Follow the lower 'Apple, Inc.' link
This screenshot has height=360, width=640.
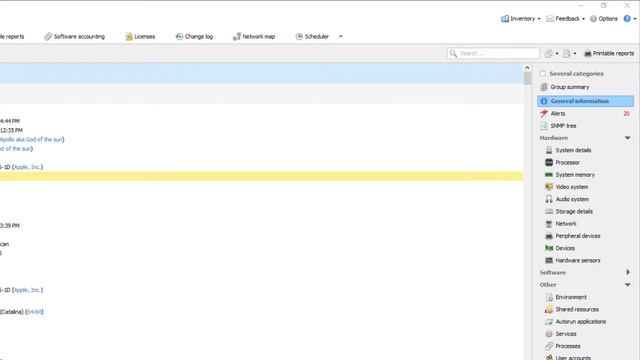pos(27,290)
